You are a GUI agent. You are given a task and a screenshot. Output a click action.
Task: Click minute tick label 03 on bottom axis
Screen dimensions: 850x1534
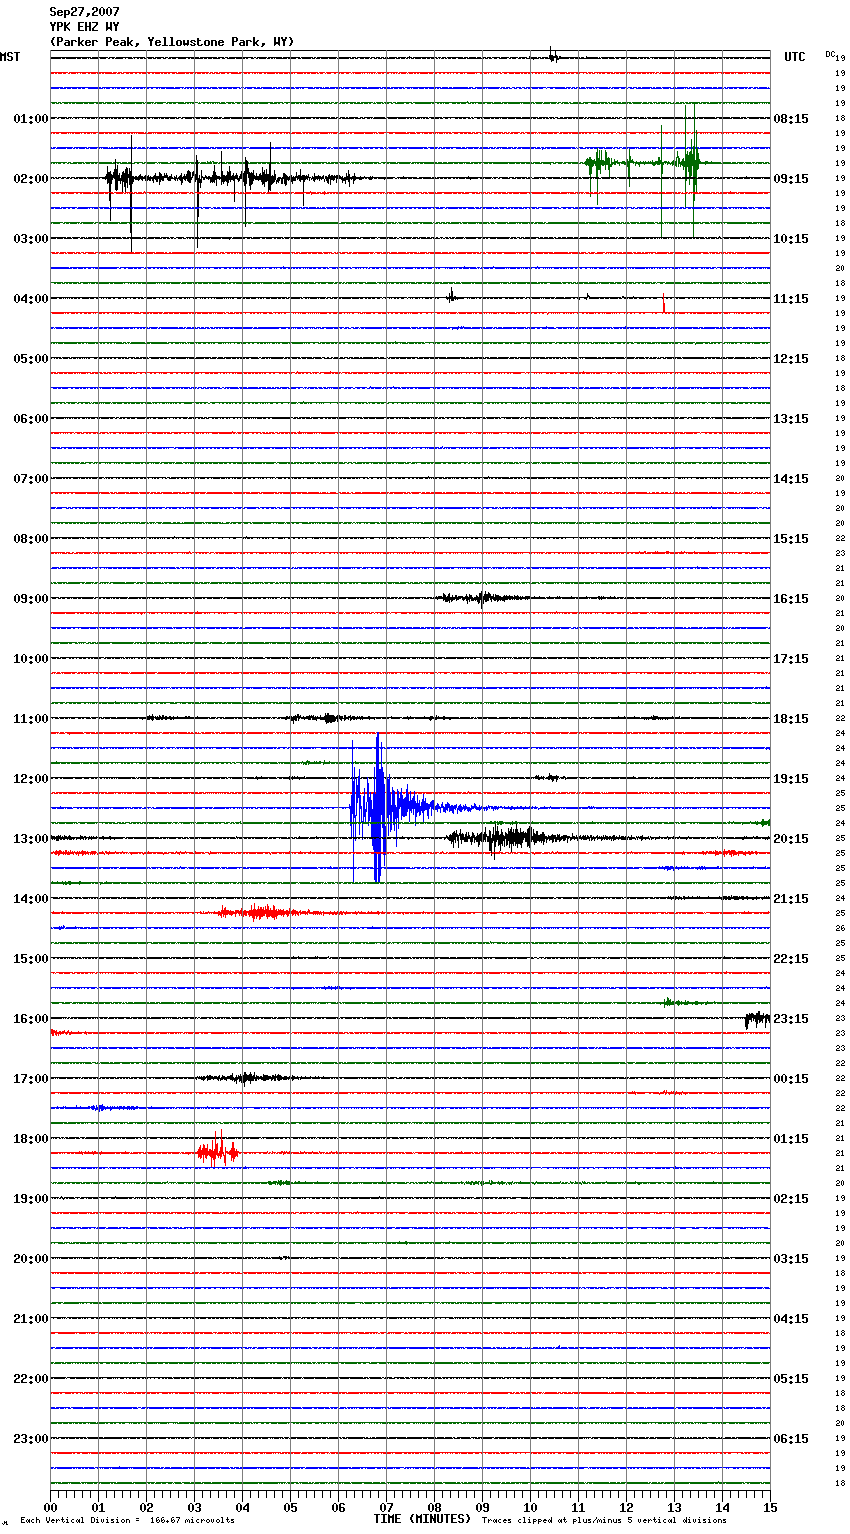pyautogui.click(x=194, y=1507)
